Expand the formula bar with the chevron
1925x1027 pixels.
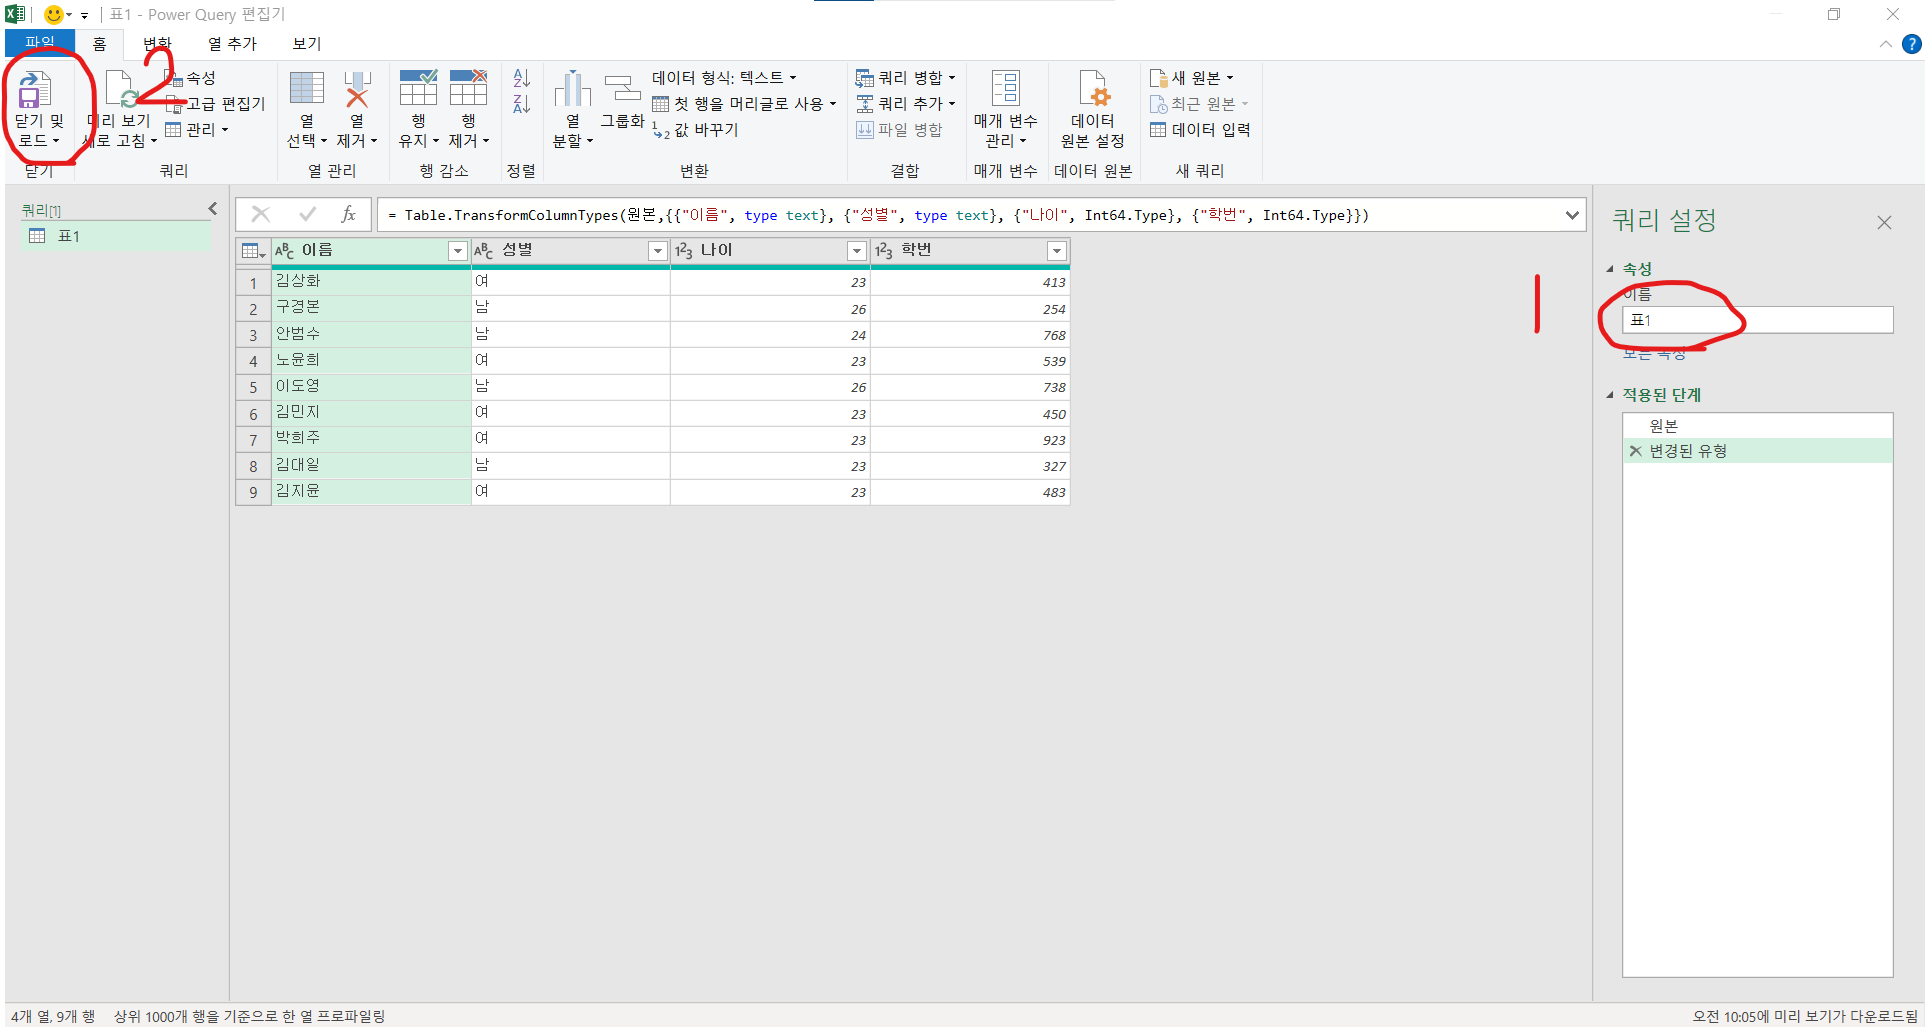[1572, 215]
